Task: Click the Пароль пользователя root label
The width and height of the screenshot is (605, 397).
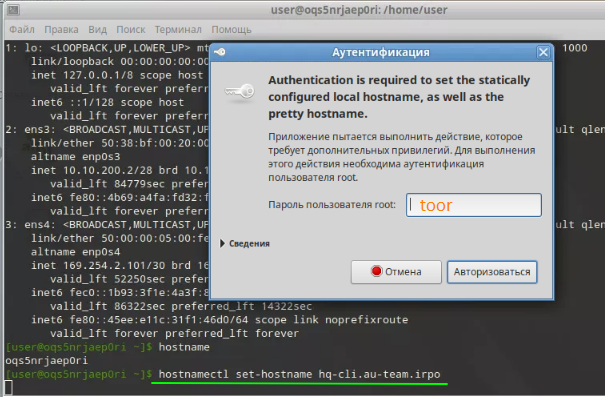Action: coord(332,204)
